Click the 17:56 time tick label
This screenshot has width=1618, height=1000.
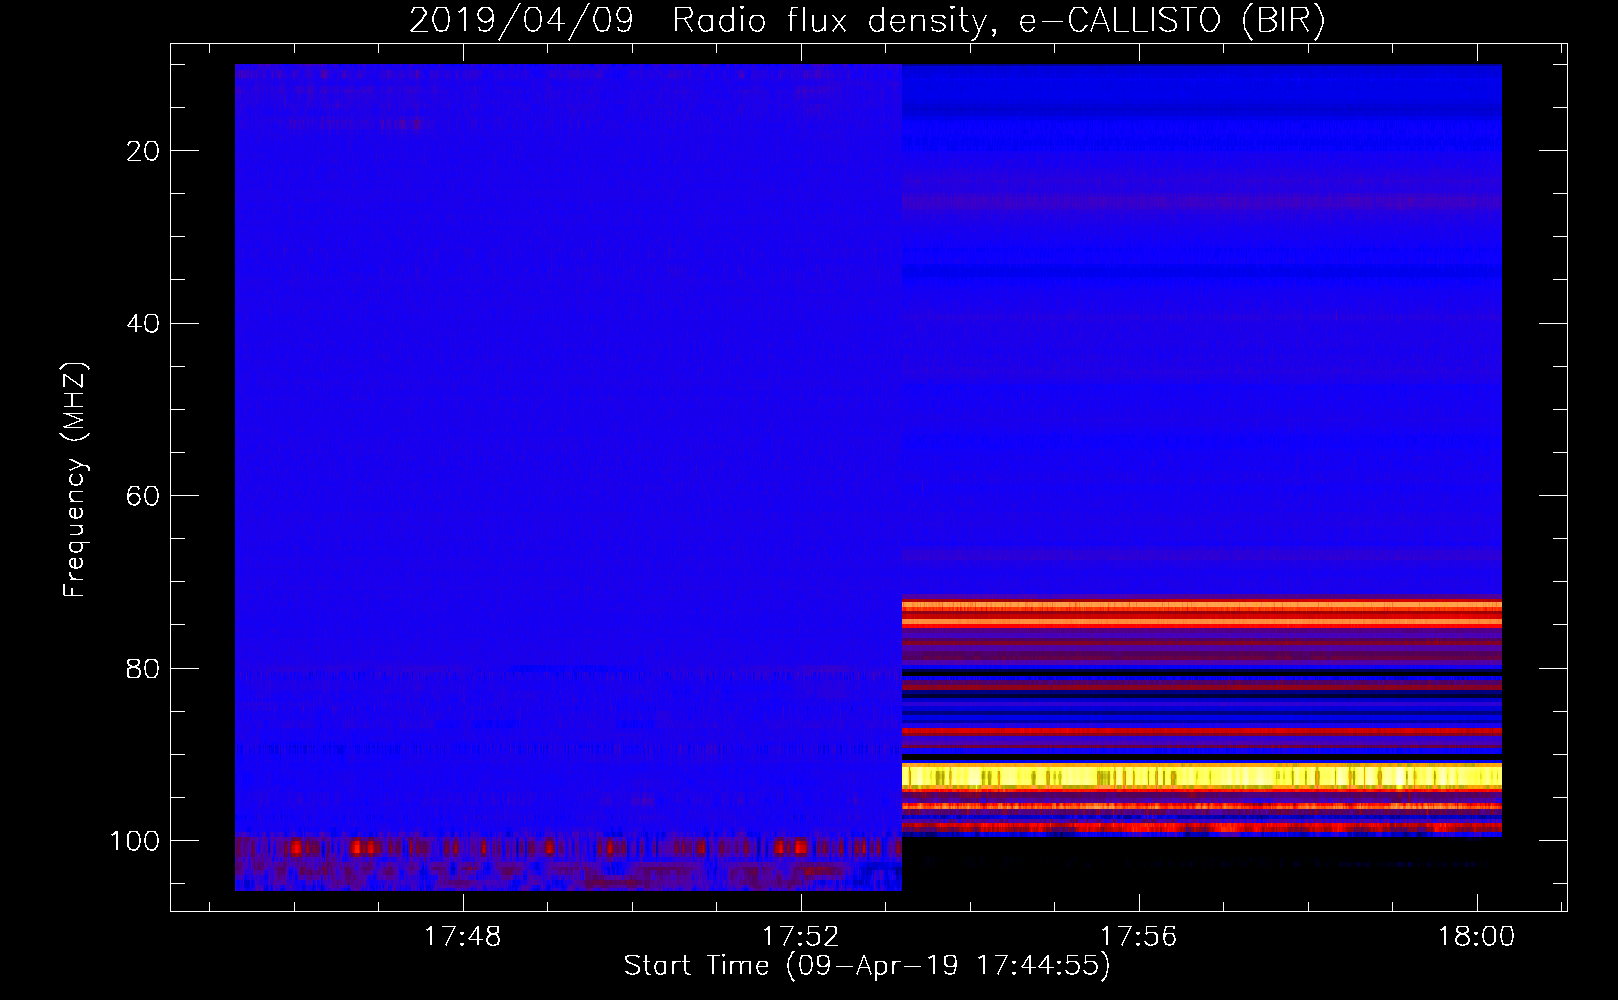1138,937
